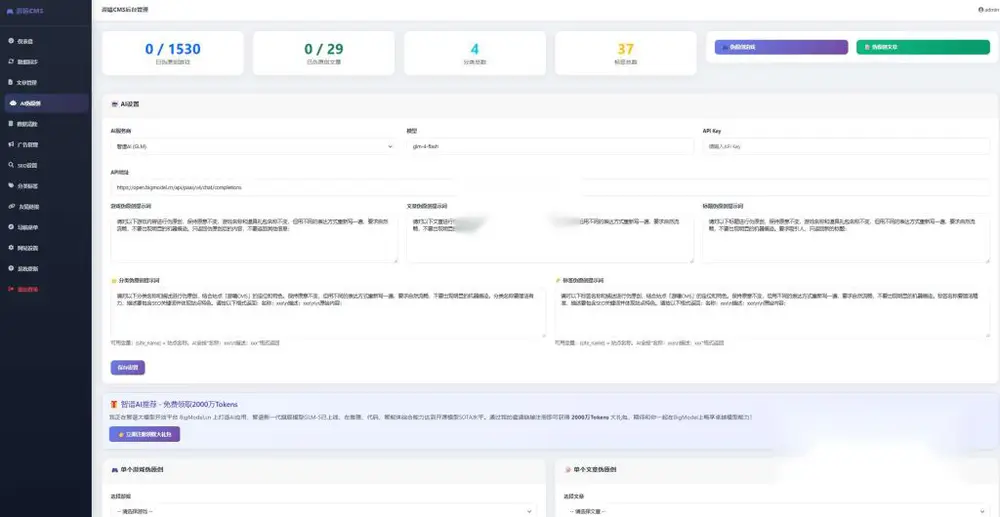Click the green batch rewrite articles button
1000x517 pixels.
click(923, 47)
